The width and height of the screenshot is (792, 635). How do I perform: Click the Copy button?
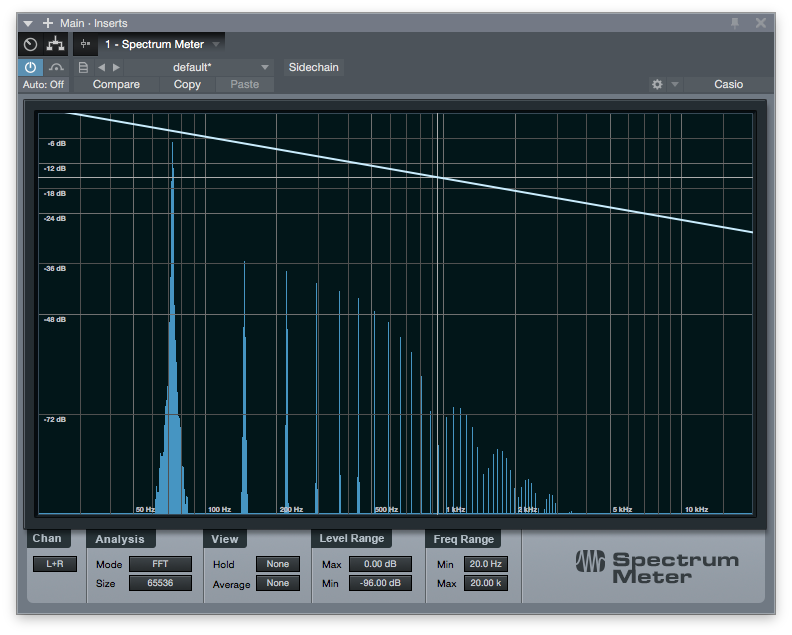coord(187,85)
